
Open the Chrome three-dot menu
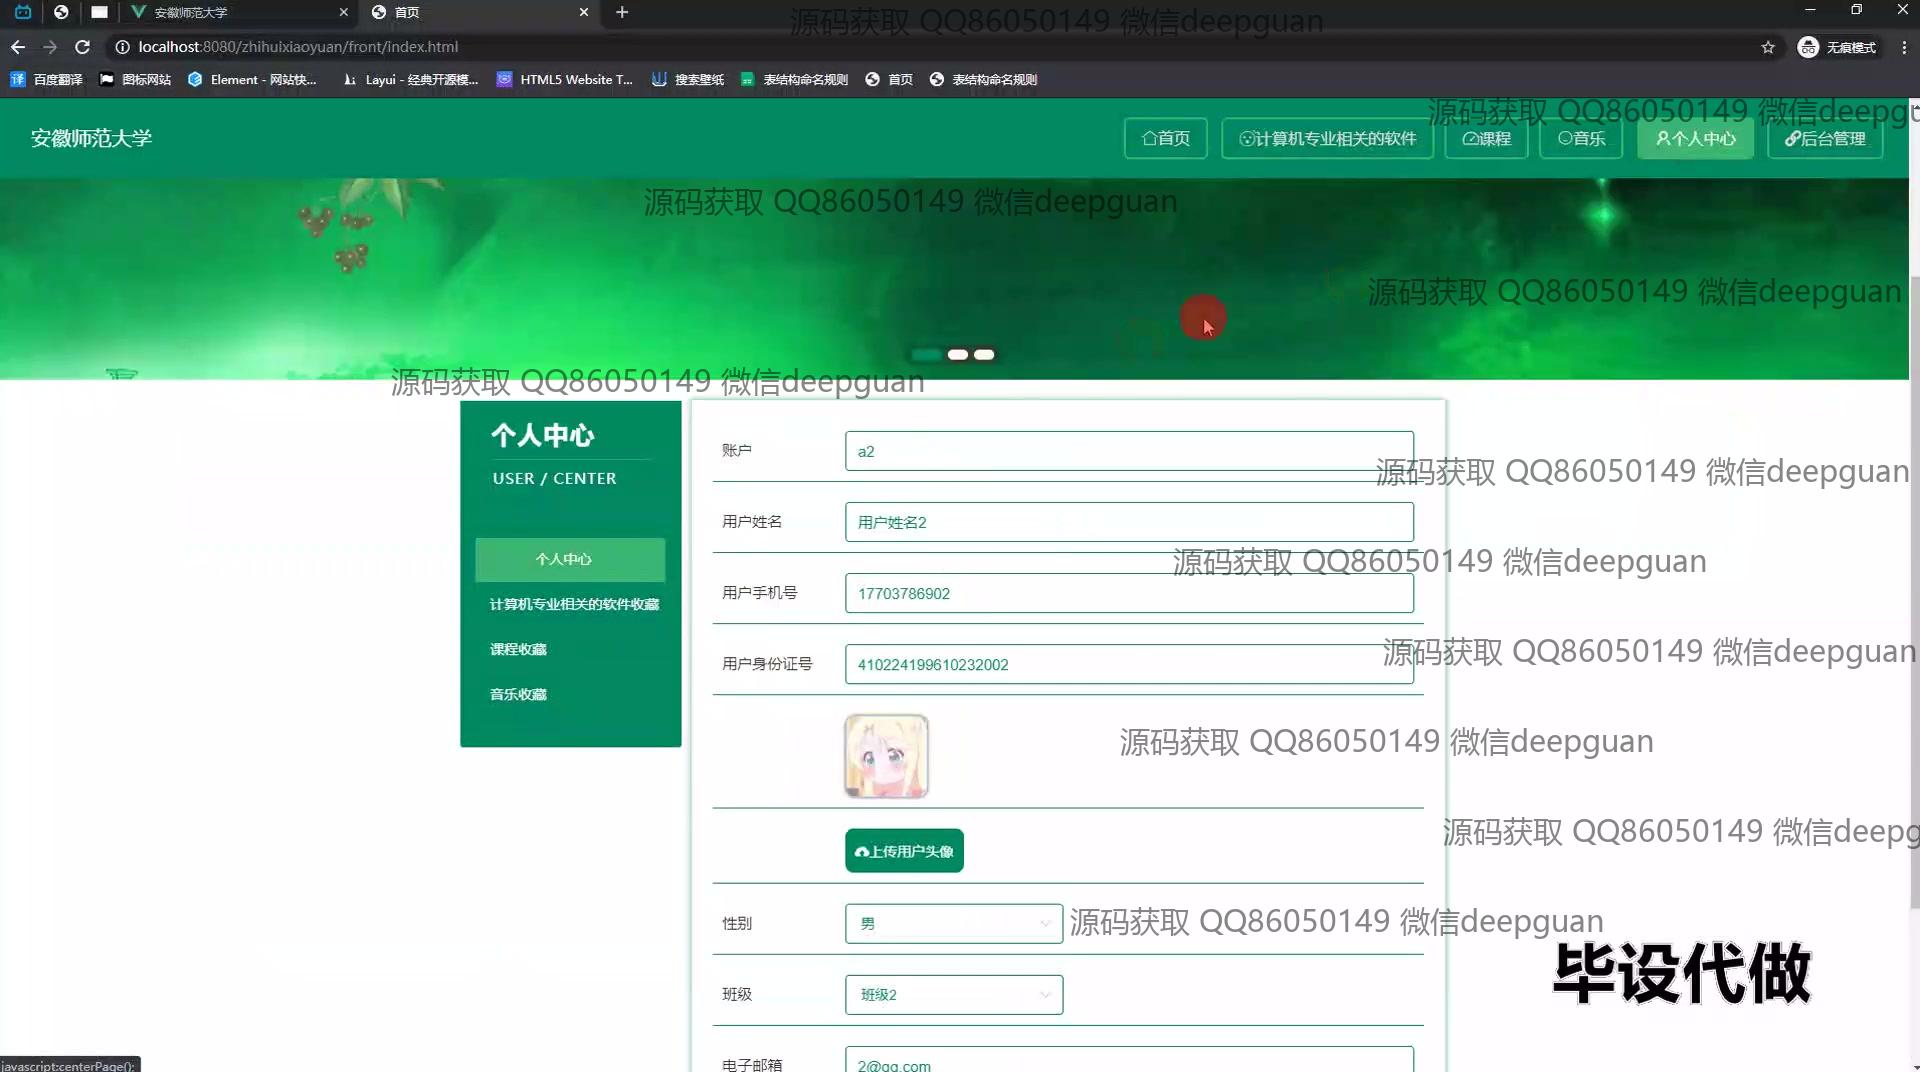click(x=1904, y=47)
